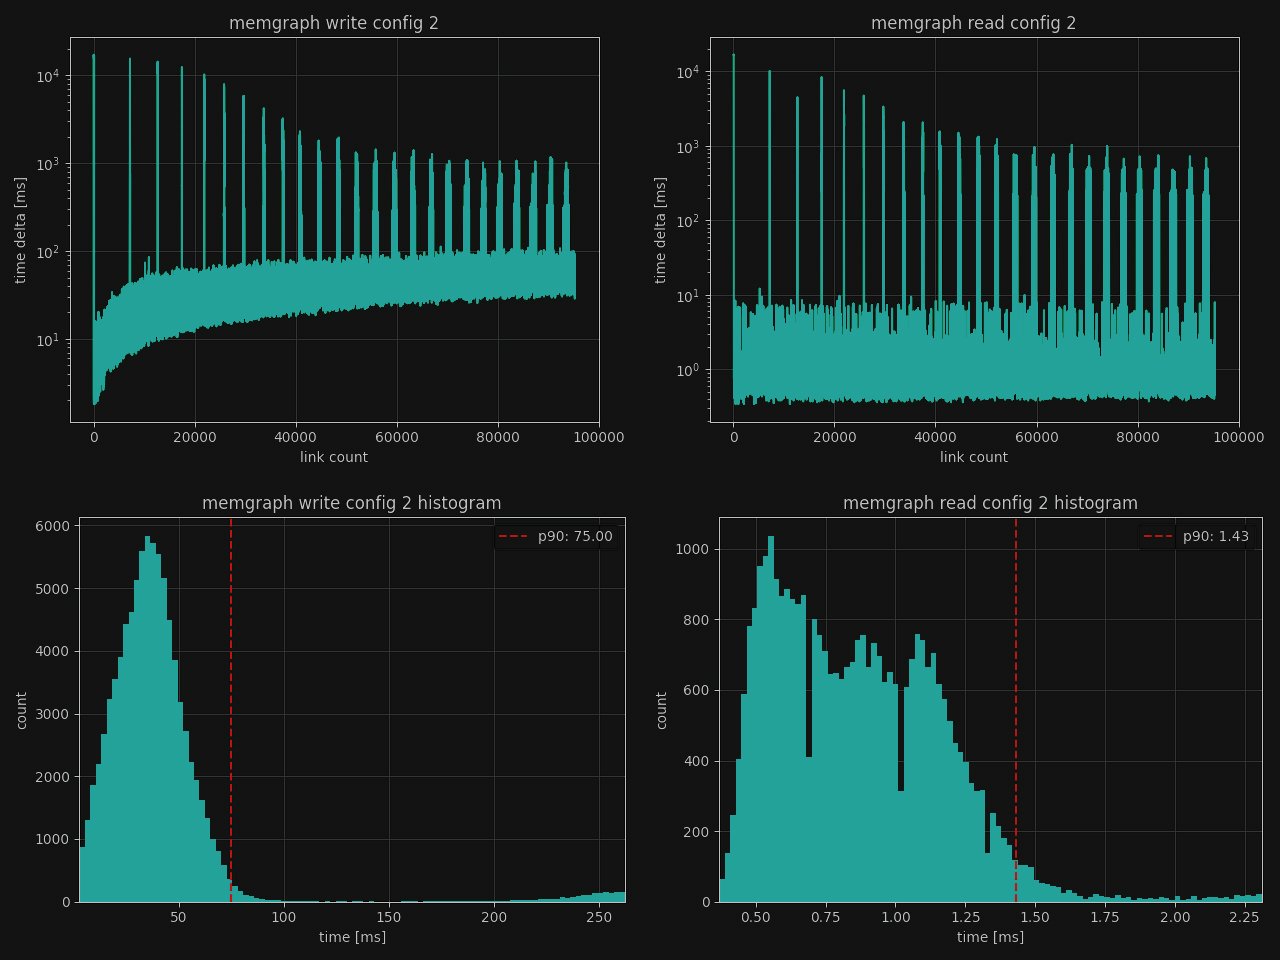
Task: Click the '1.50' tick on read histogram
Action: pyautogui.click(x=1035, y=917)
